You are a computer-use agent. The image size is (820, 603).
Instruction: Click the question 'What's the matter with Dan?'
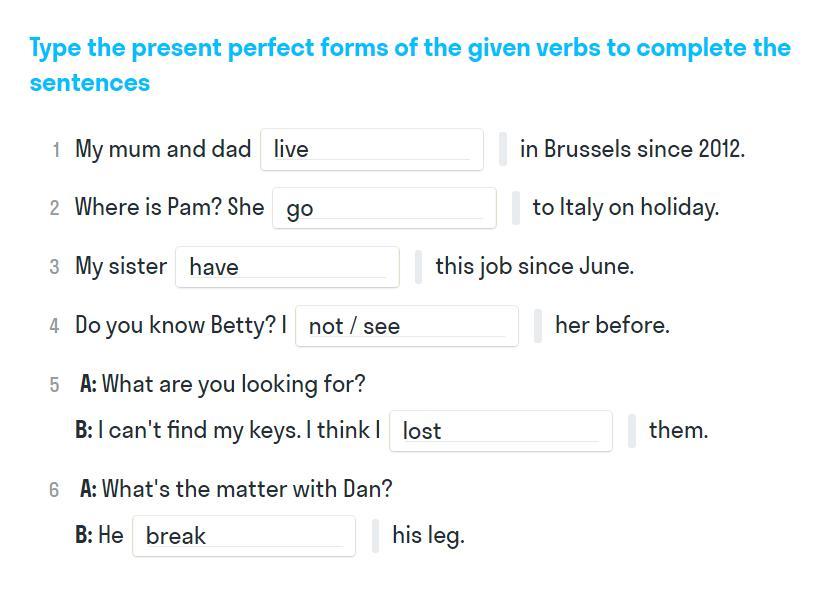click(x=247, y=490)
